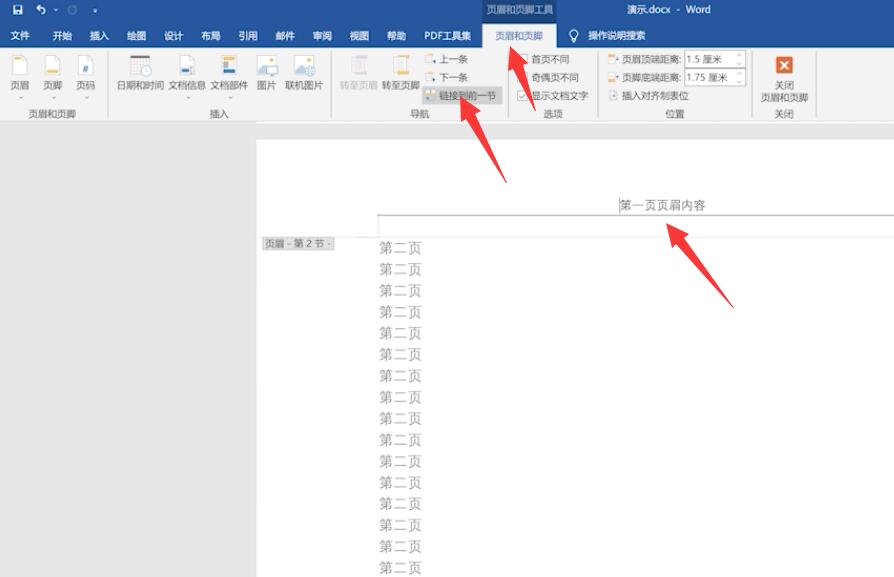The image size is (894, 577).
Task: Switch to the 审阅 tab
Action: [322, 35]
